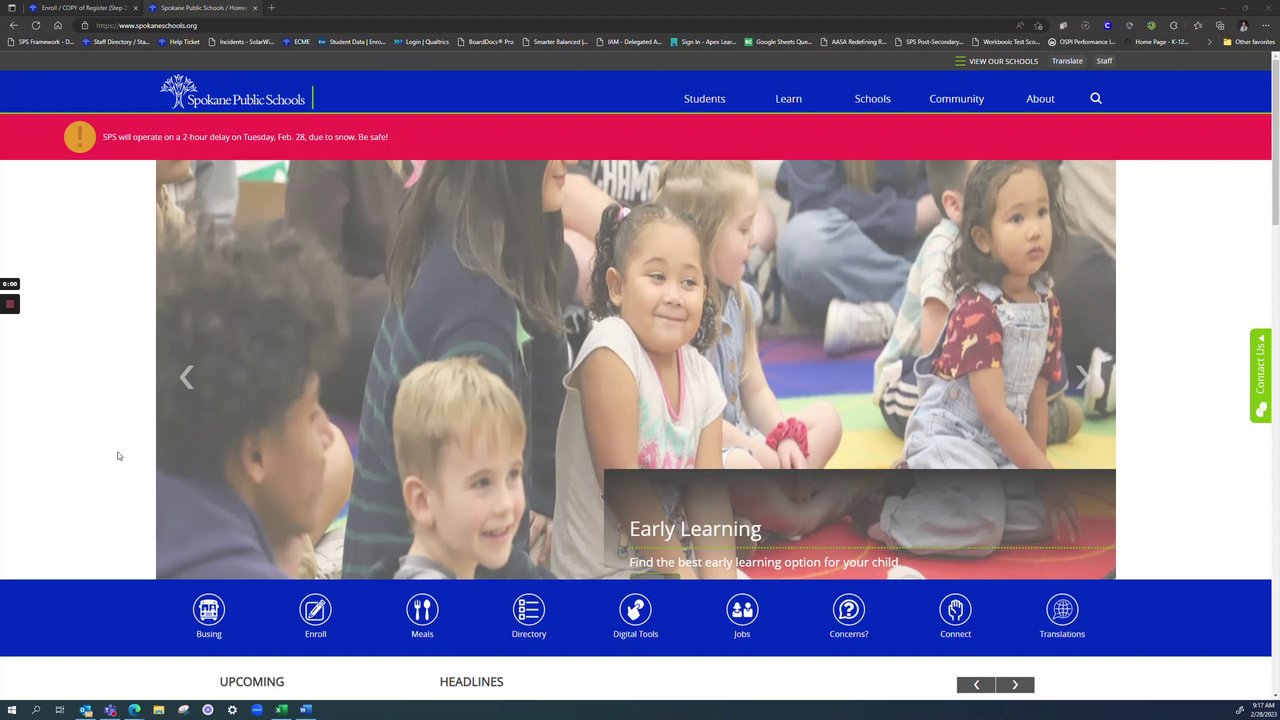Open the Translations globe icon

[1062, 609]
